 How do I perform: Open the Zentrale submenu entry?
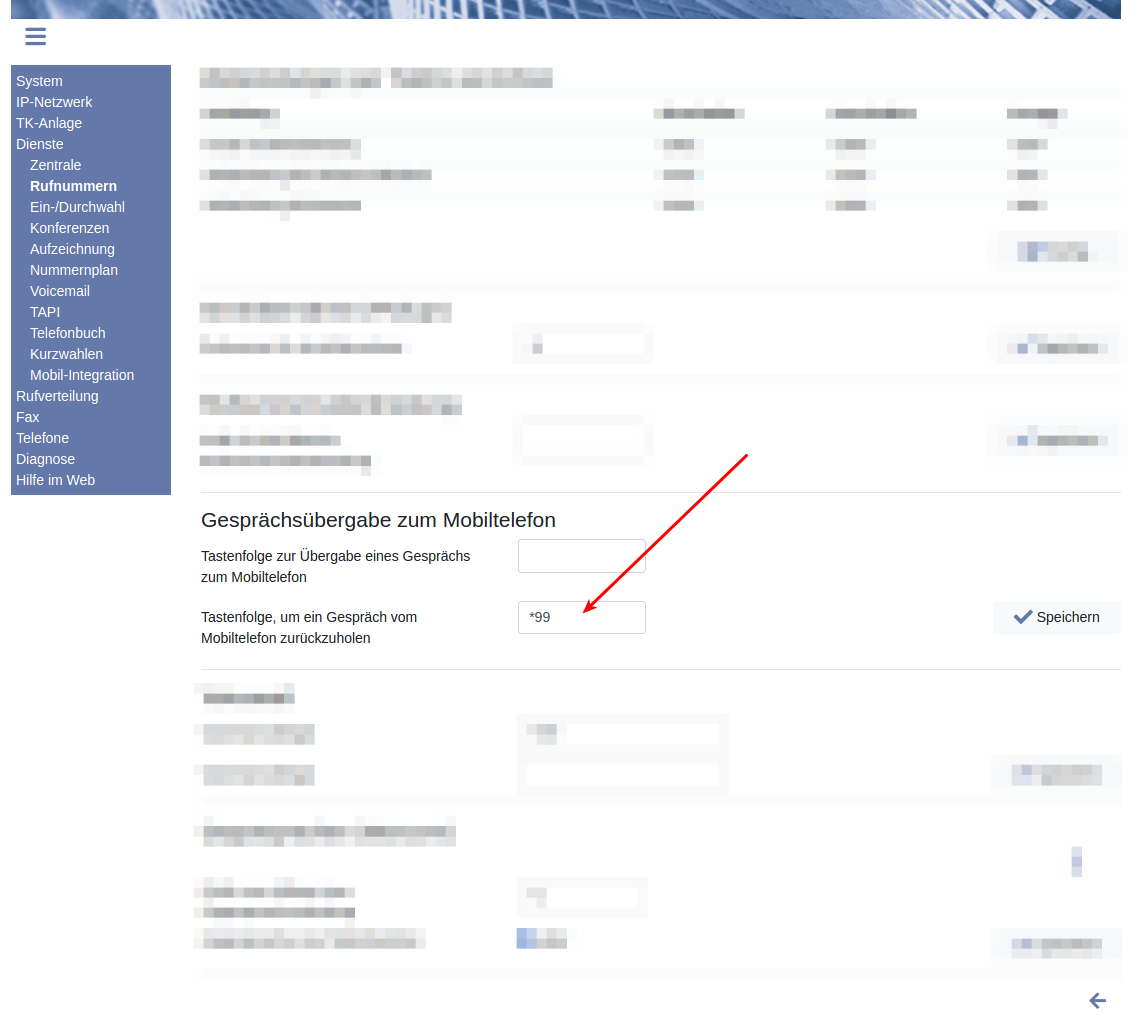click(56, 165)
